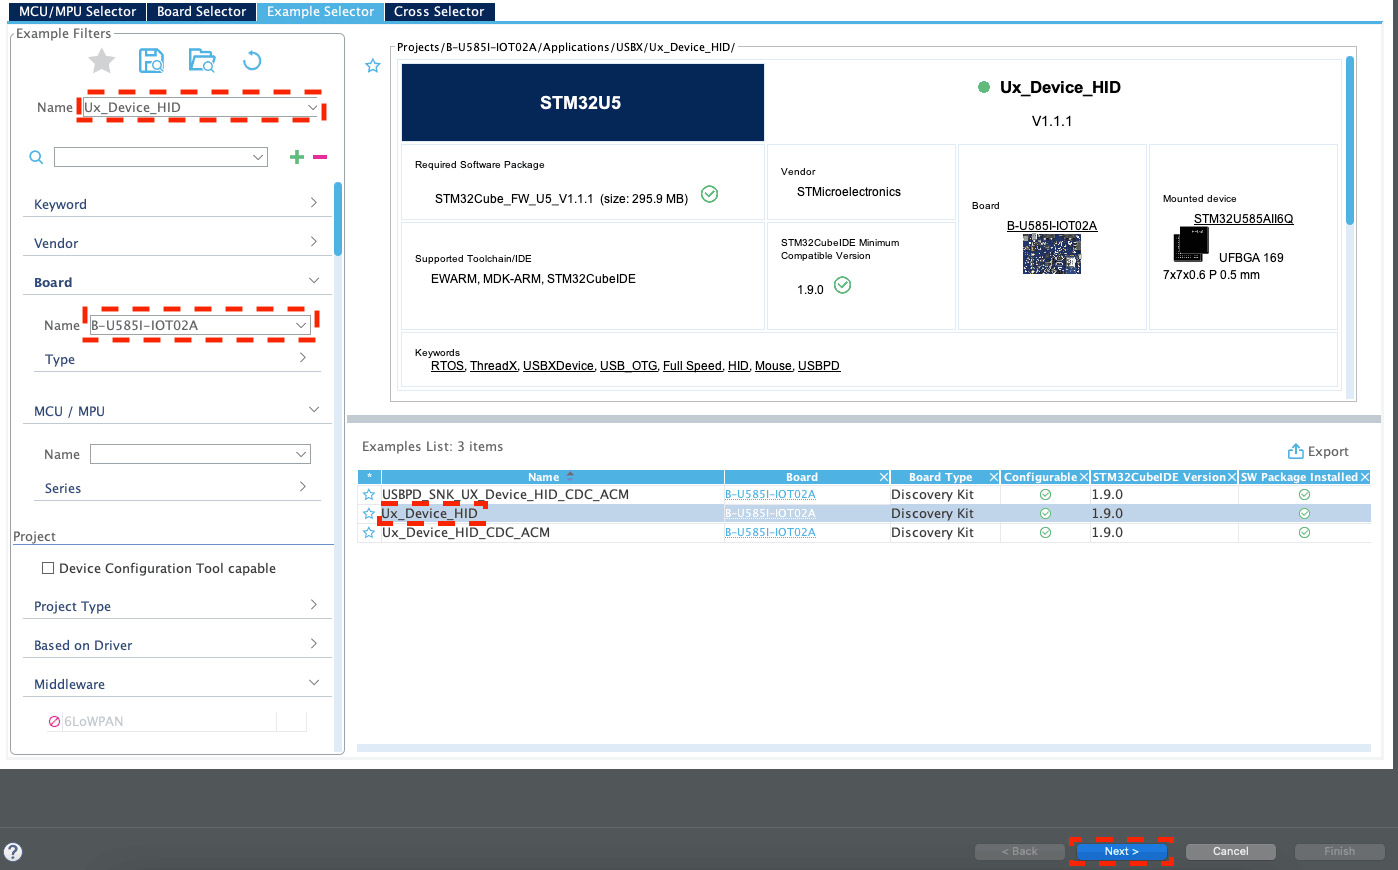Remove the Board column with its X
Image resolution: width=1398 pixels, height=870 pixels.
point(884,477)
